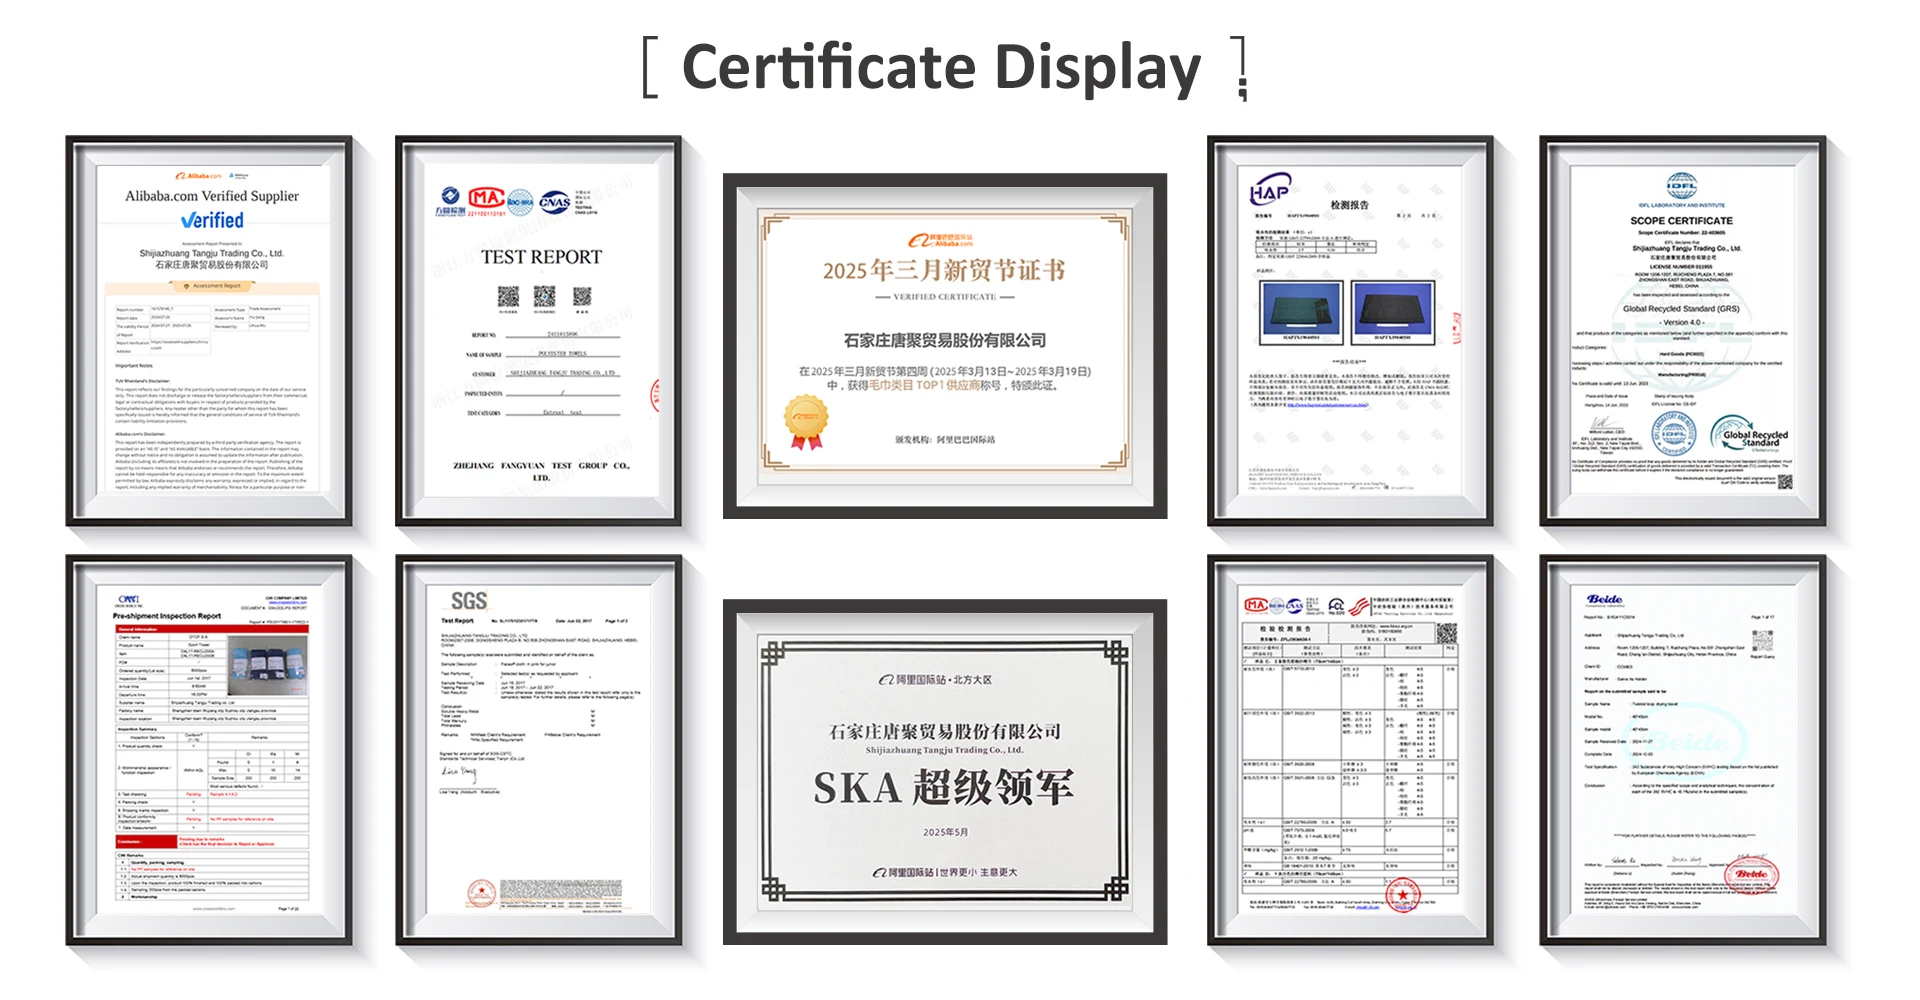
Task: Click the right product photo in HAP report
Action: [x=1393, y=312]
